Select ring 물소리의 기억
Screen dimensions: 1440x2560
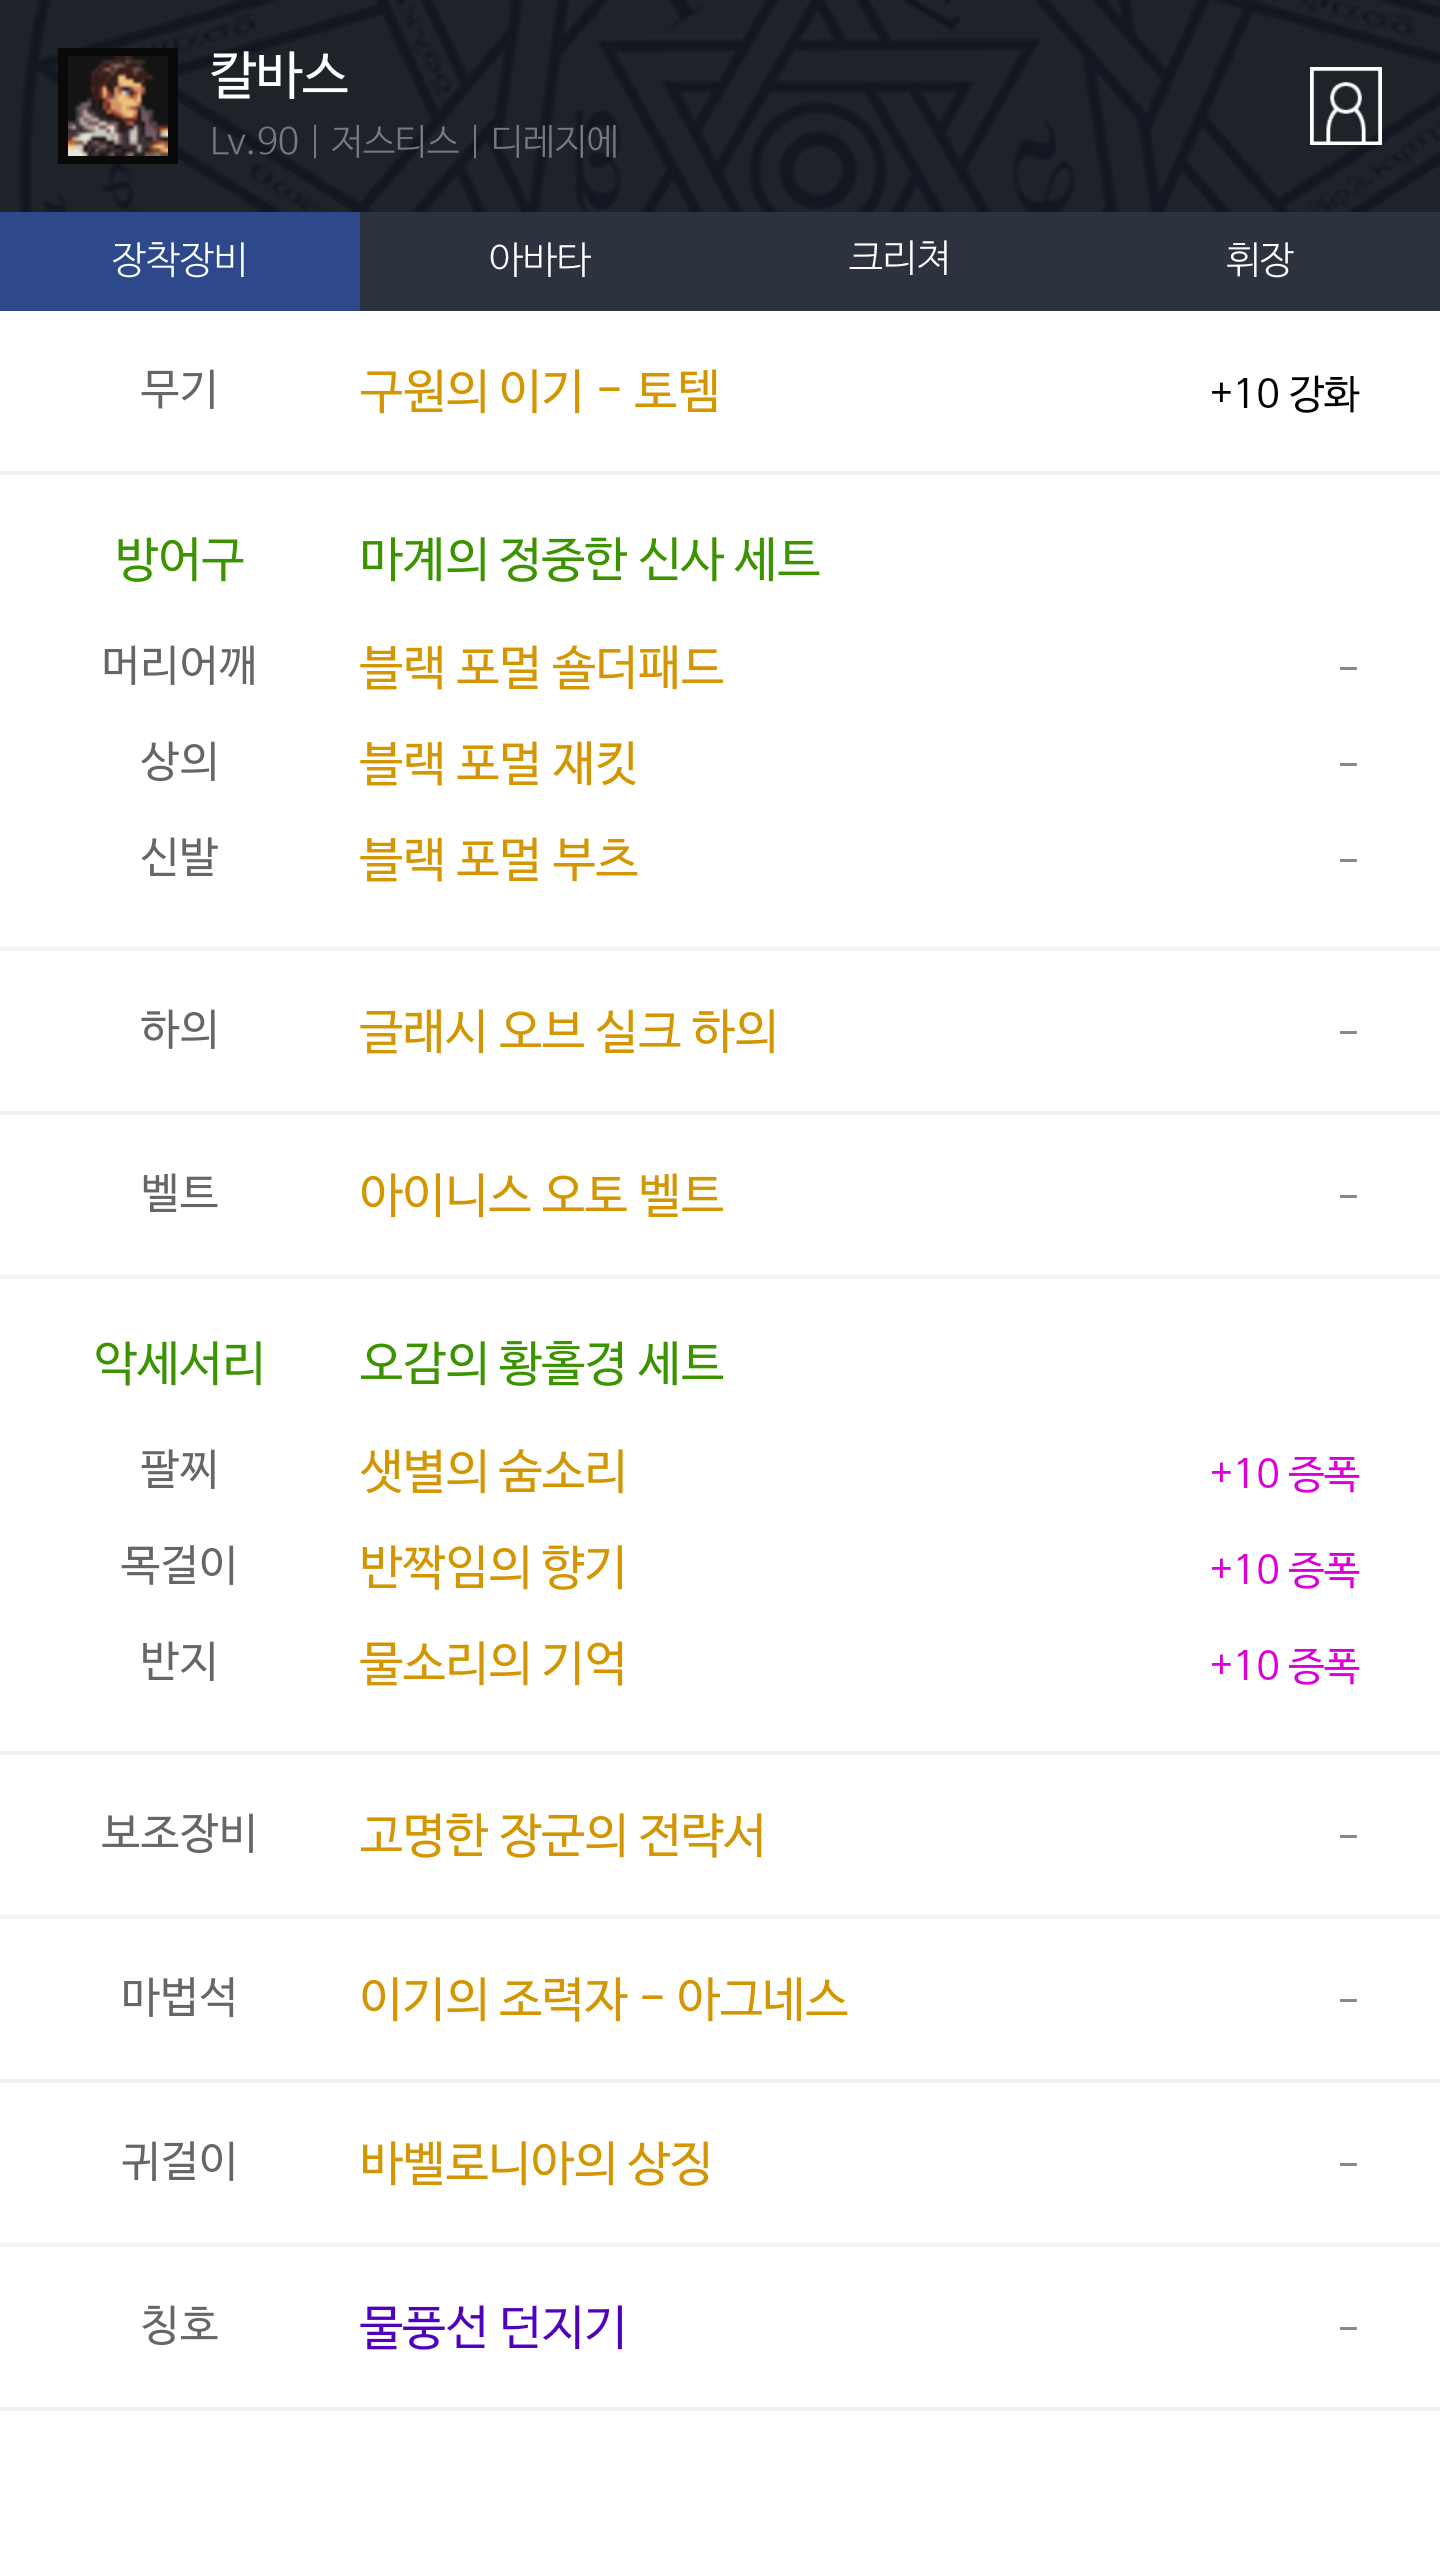point(493,1663)
